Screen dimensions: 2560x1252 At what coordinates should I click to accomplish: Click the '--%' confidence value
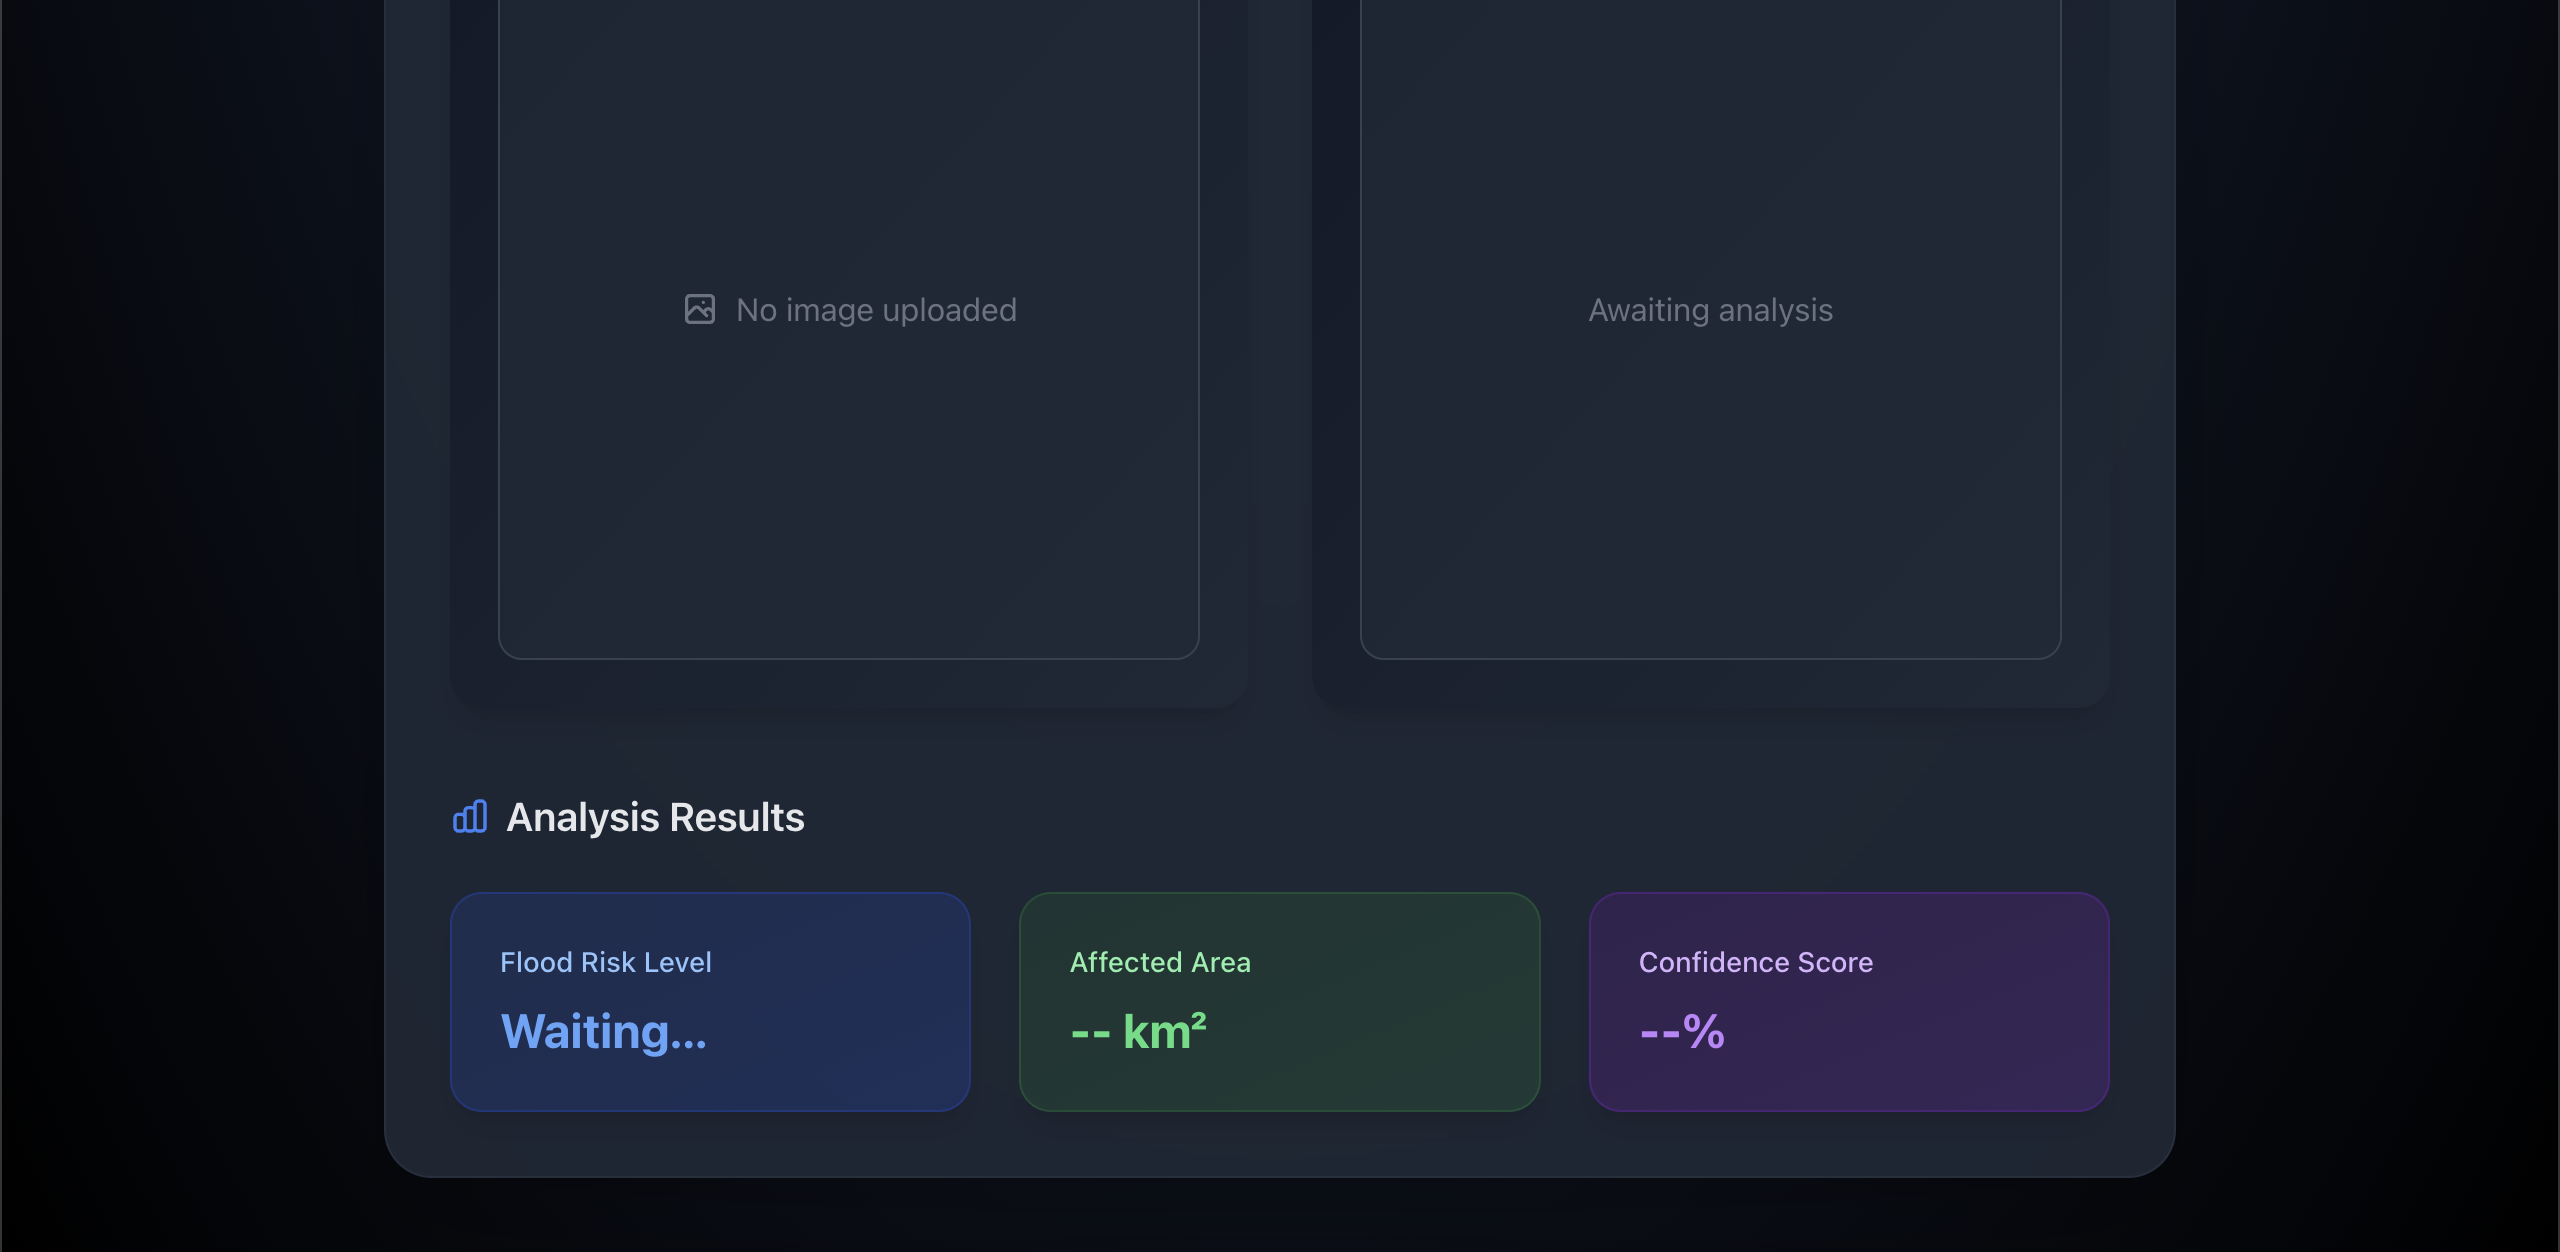(x=1682, y=1031)
